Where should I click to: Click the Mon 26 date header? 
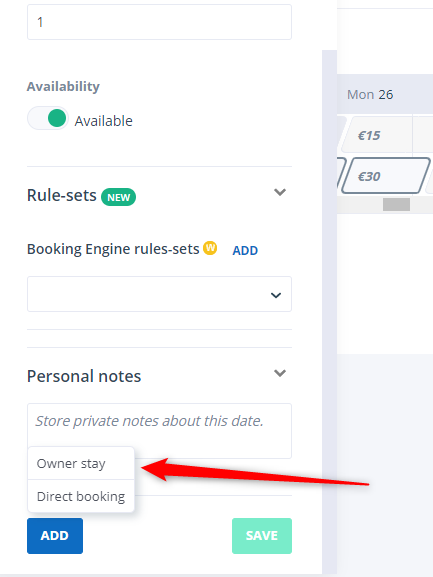click(x=370, y=95)
